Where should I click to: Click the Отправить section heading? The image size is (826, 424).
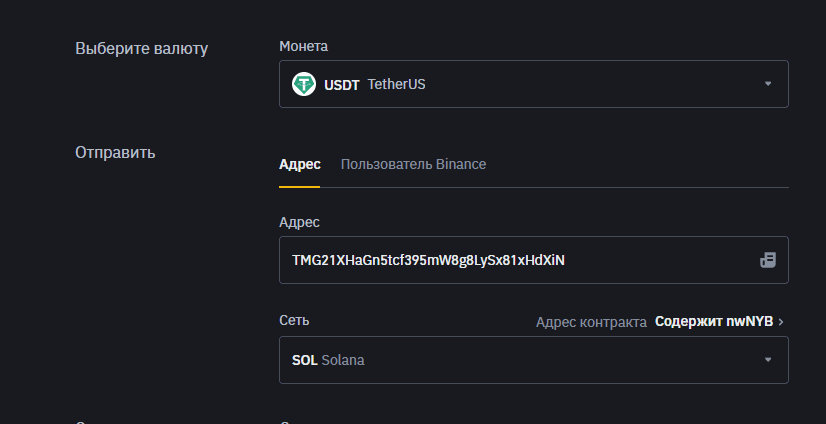coord(115,152)
